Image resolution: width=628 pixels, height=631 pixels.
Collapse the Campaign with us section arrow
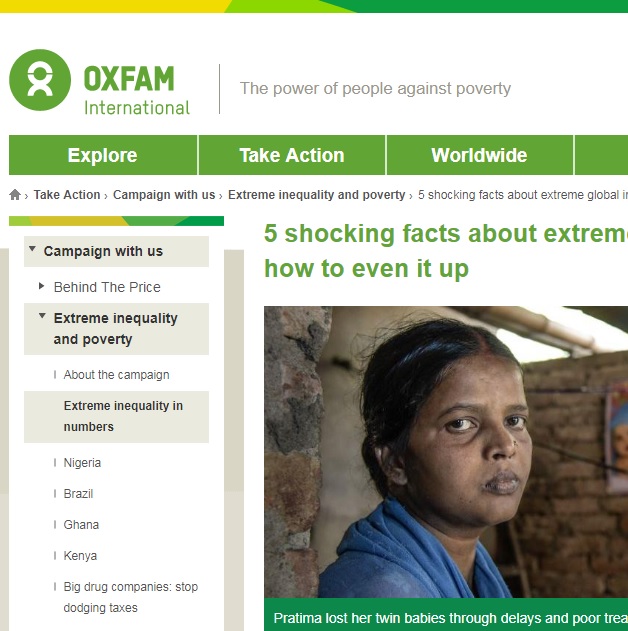click(x=32, y=249)
